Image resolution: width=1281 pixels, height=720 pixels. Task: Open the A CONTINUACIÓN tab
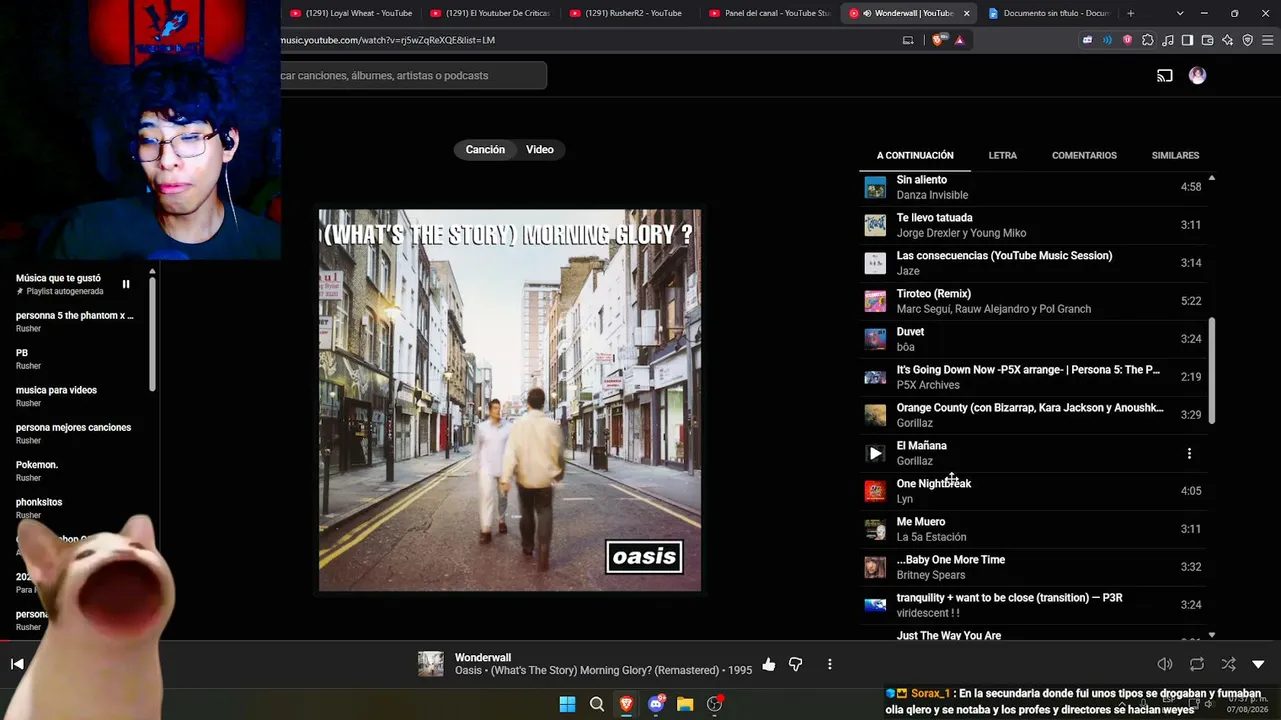coord(915,156)
